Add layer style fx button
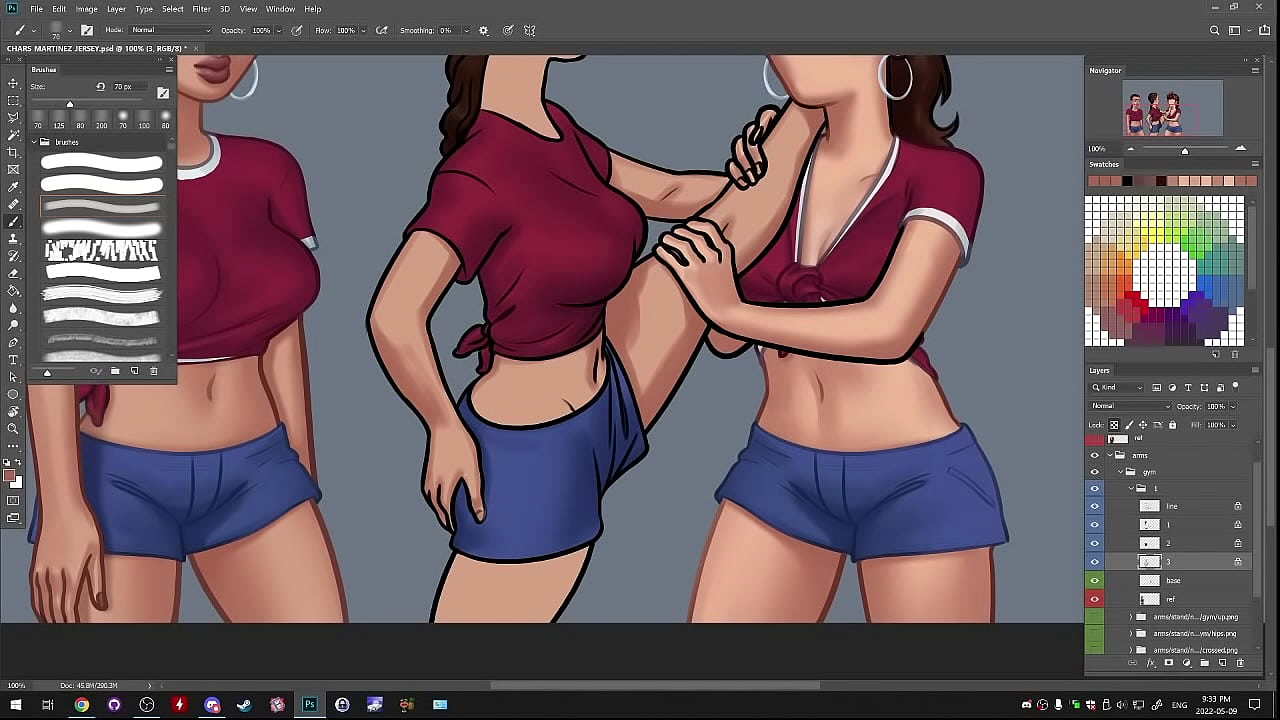The width and height of the screenshot is (1280, 720). [1151, 663]
